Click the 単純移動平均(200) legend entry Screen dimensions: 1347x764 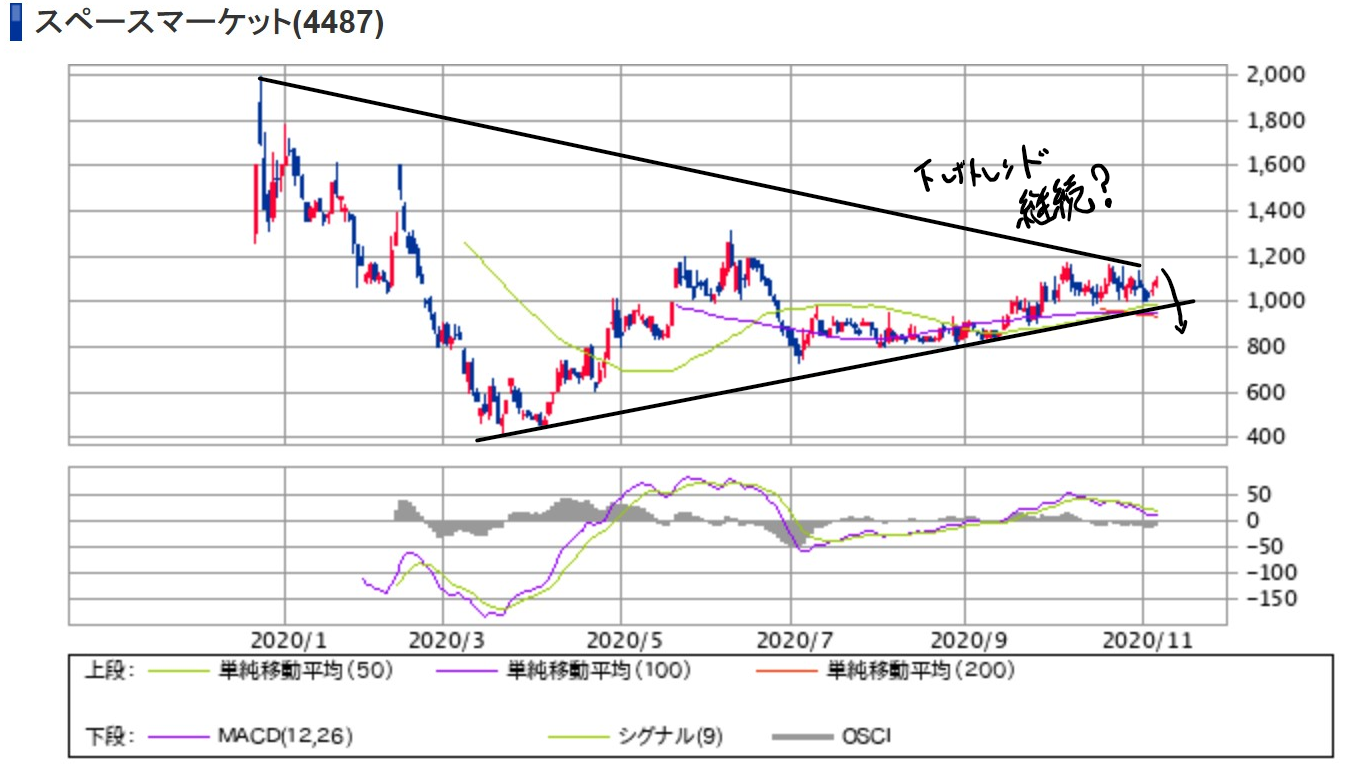[x=920, y=671]
